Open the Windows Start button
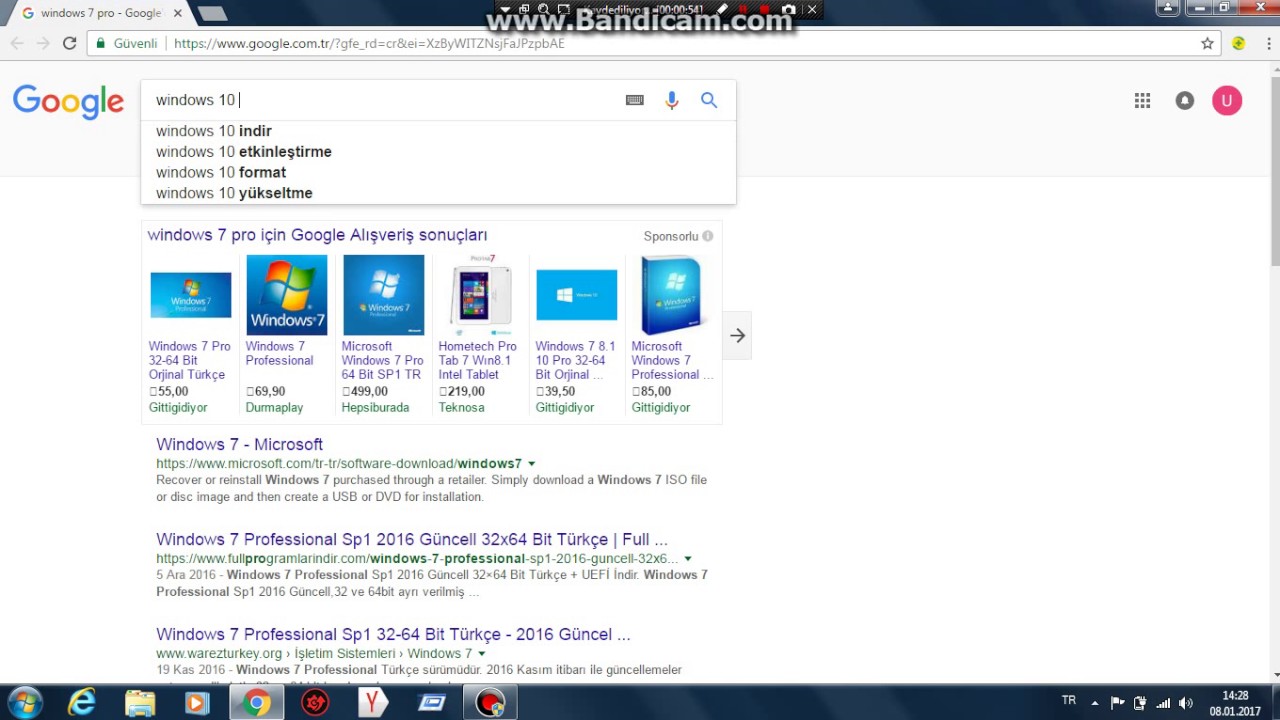 tap(25, 703)
